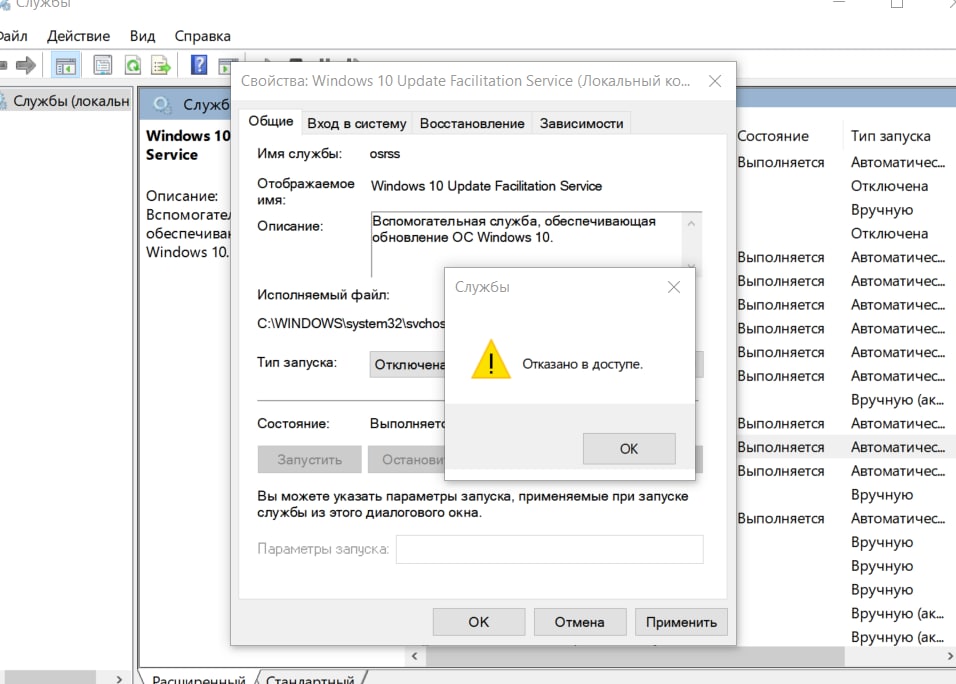Switch to the Расширенный view tab
The width and height of the screenshot is (956, 684).
199,679
